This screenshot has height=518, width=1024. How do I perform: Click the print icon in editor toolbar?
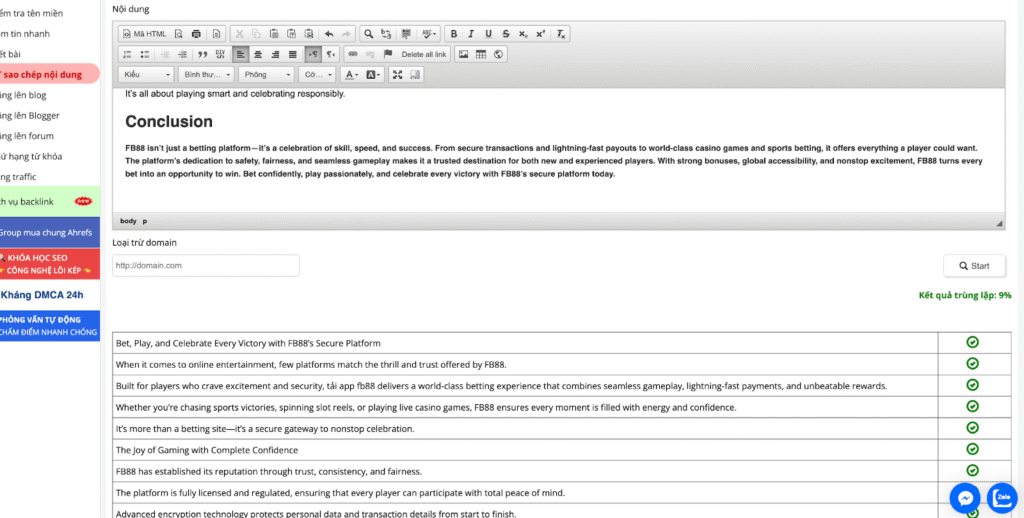click(196, 33)
